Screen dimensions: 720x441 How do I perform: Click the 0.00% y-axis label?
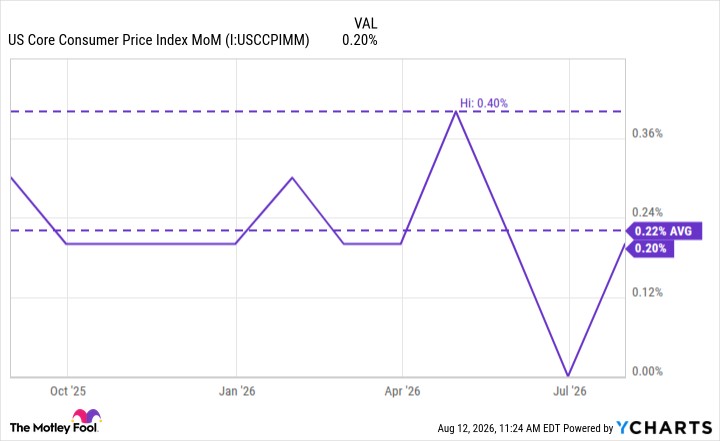click(647, 371)
